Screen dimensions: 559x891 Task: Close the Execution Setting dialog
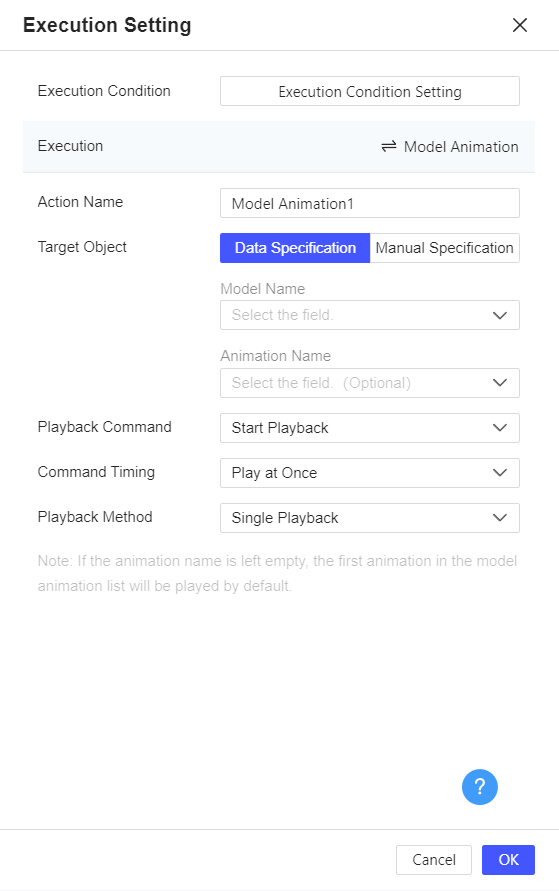click(519, 25)
